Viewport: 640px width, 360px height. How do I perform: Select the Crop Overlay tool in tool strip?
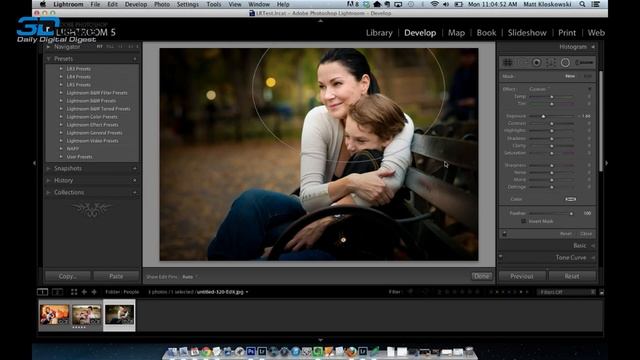[507, 62]
